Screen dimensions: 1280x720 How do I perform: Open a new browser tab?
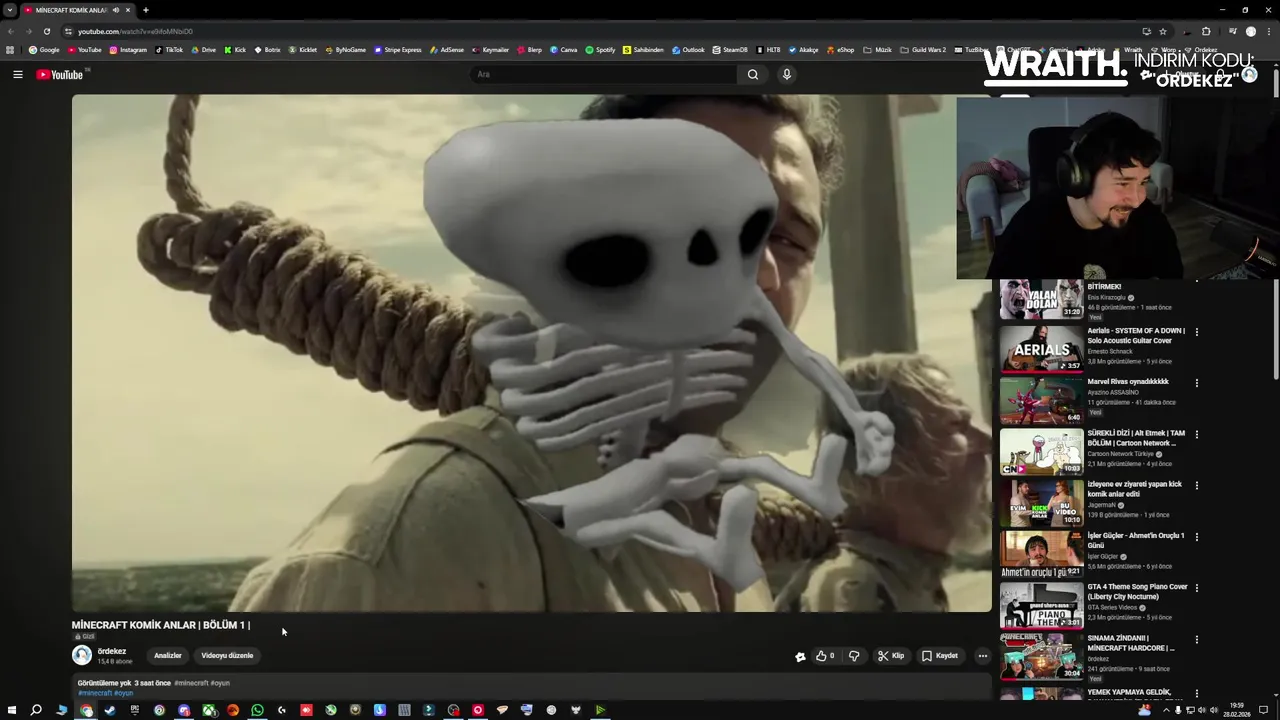(145, 10)
